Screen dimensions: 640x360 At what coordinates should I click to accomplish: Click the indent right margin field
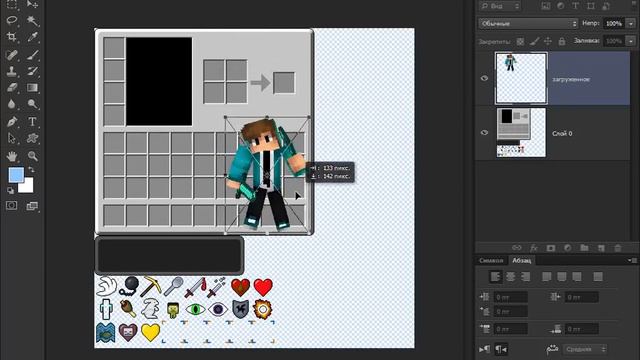pyautogui.click(x=582, y=297)
